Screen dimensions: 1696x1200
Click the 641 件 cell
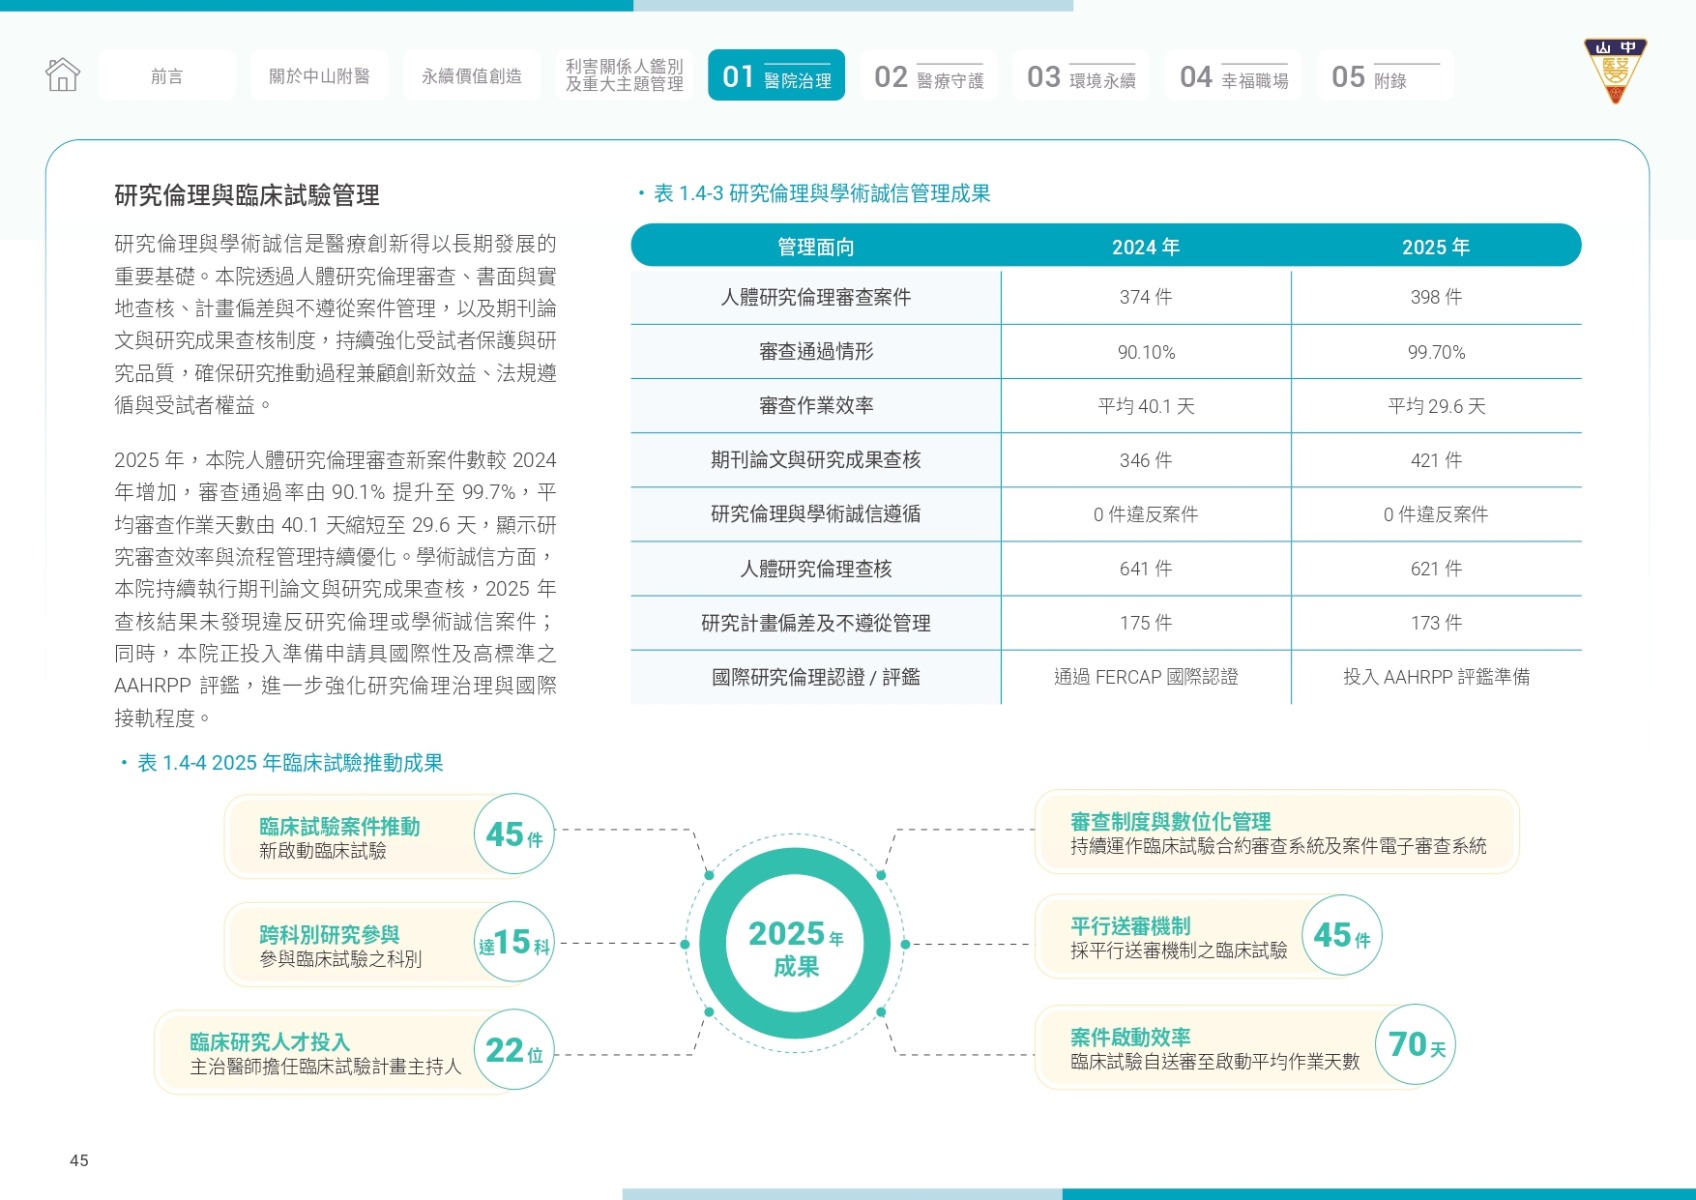click(1146, 568)
